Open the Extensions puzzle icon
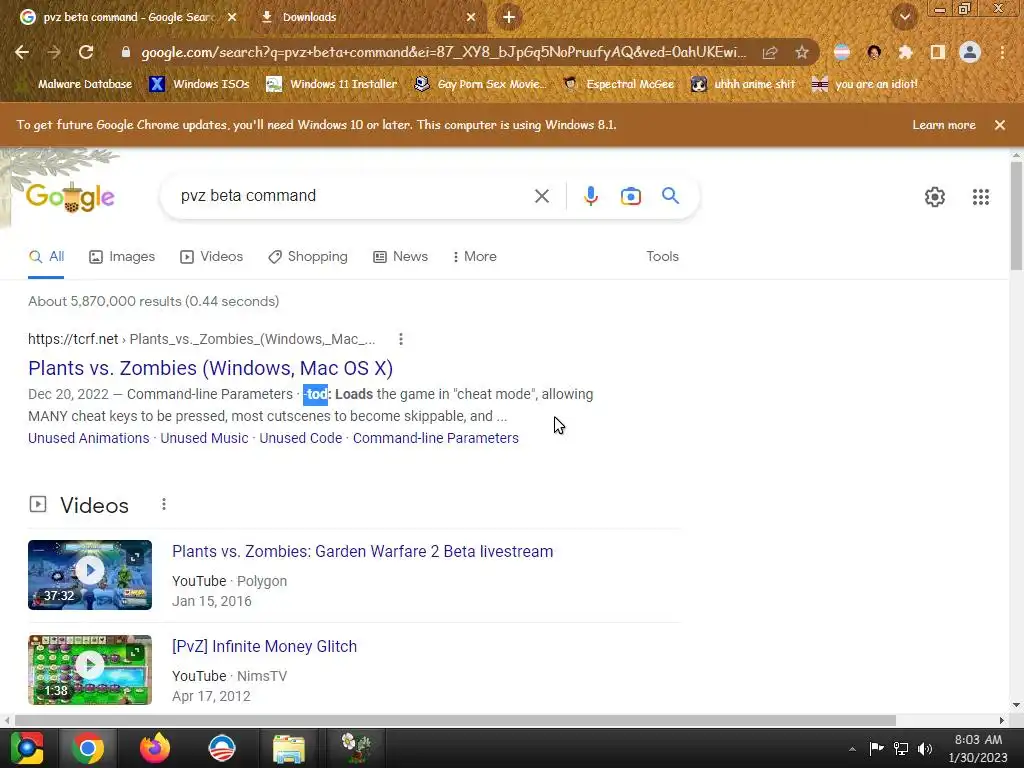The width and height of the screenshot is (1024, 768). [905, 52]
